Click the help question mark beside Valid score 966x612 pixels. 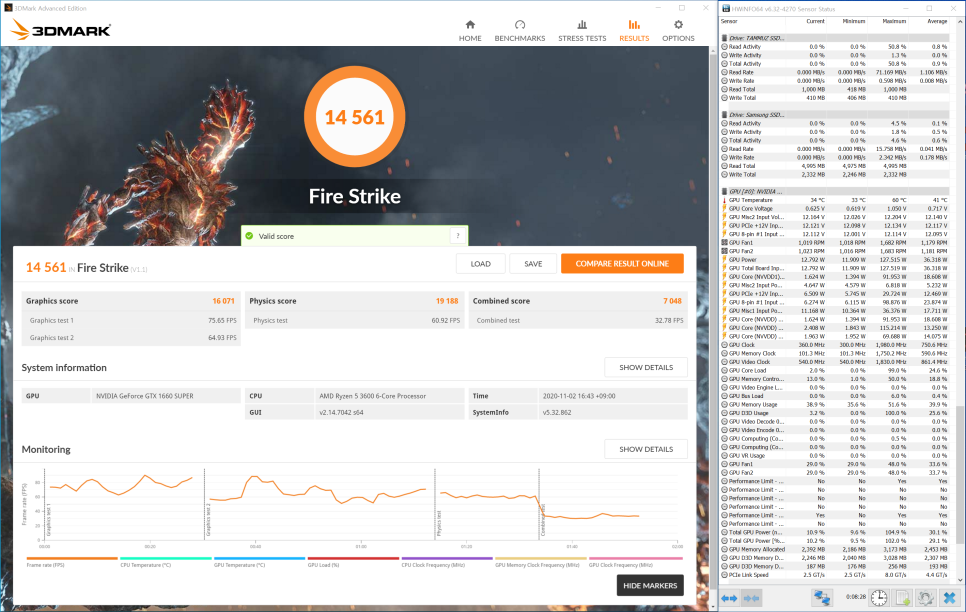[x=458, y=236]
